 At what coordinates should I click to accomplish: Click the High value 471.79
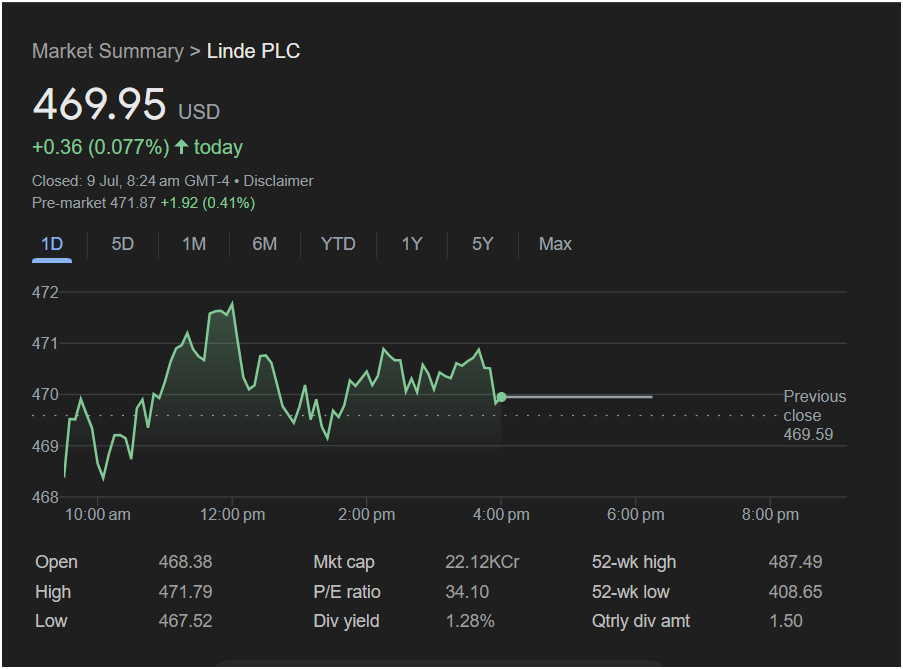point(185,592)
